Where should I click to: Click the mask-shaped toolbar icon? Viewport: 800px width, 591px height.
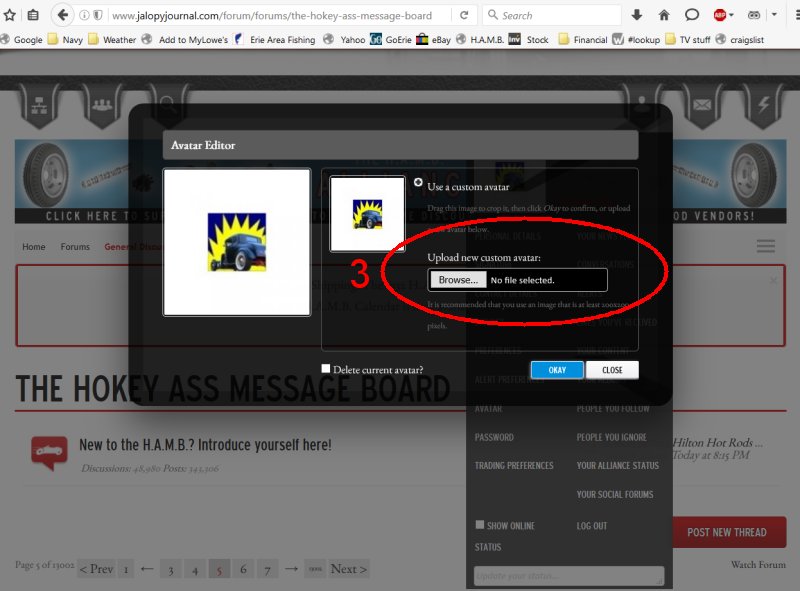754,15
